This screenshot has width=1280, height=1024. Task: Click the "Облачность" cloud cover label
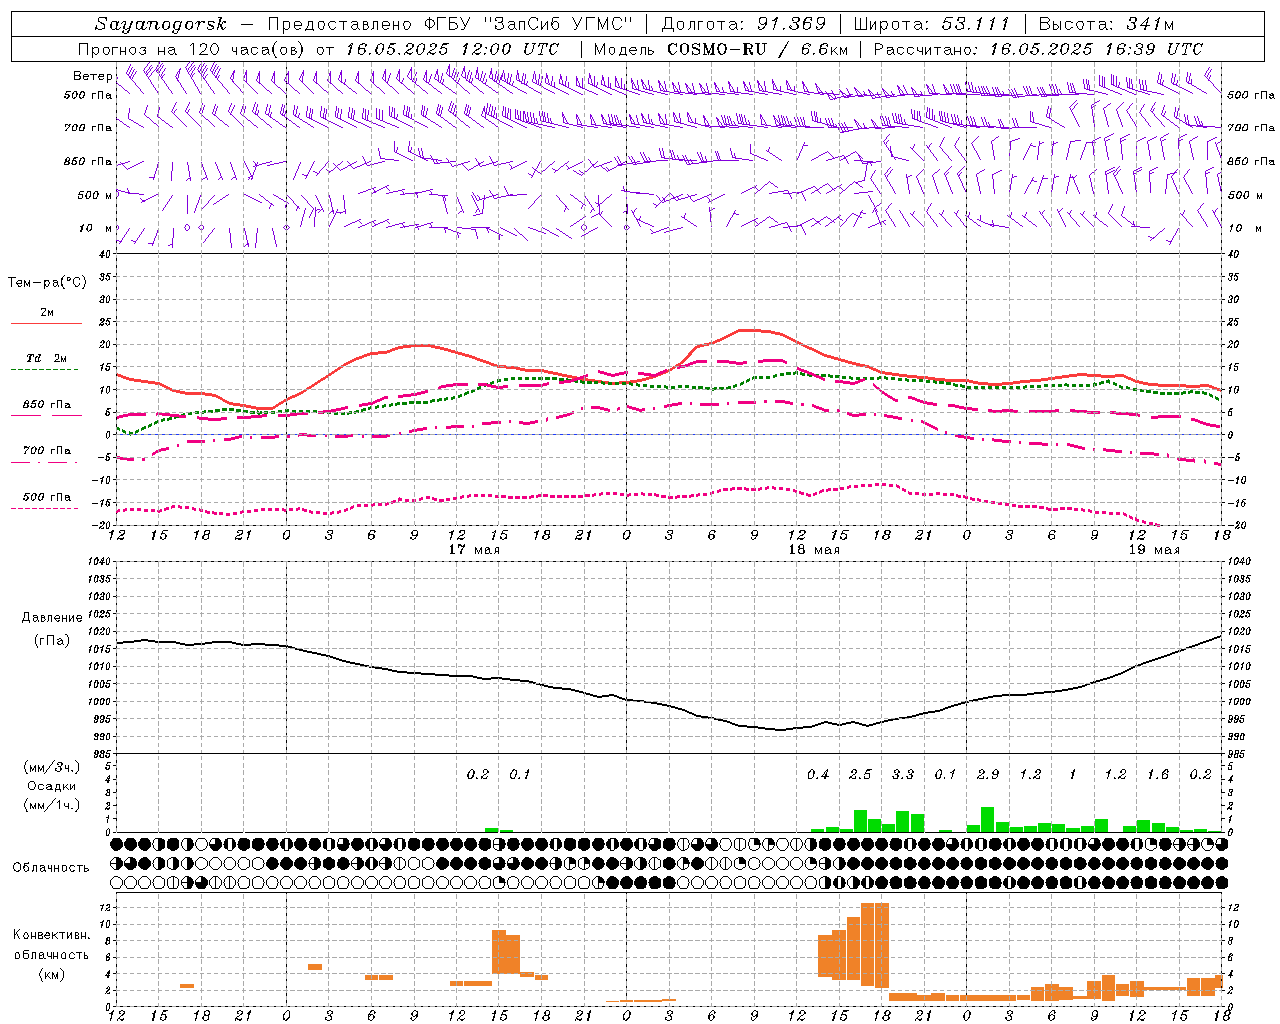[51, 867]
